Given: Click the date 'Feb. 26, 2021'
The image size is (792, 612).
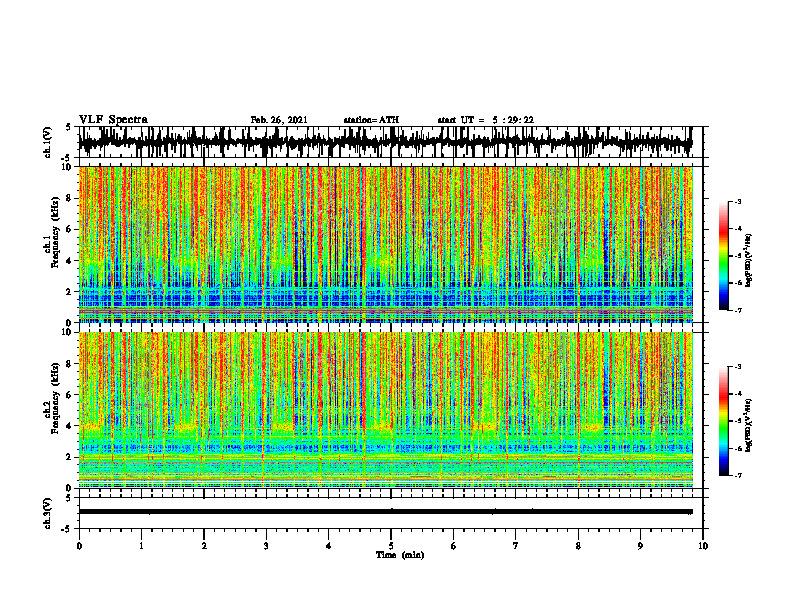Looking at the screenshot, I should (279, 120).
